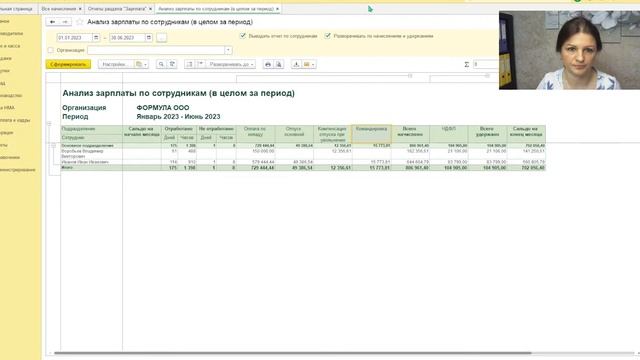Viewport: 640px width, 360px height.
Task: Select the Отпуск основной column header
Action: (x=294, y=134)
